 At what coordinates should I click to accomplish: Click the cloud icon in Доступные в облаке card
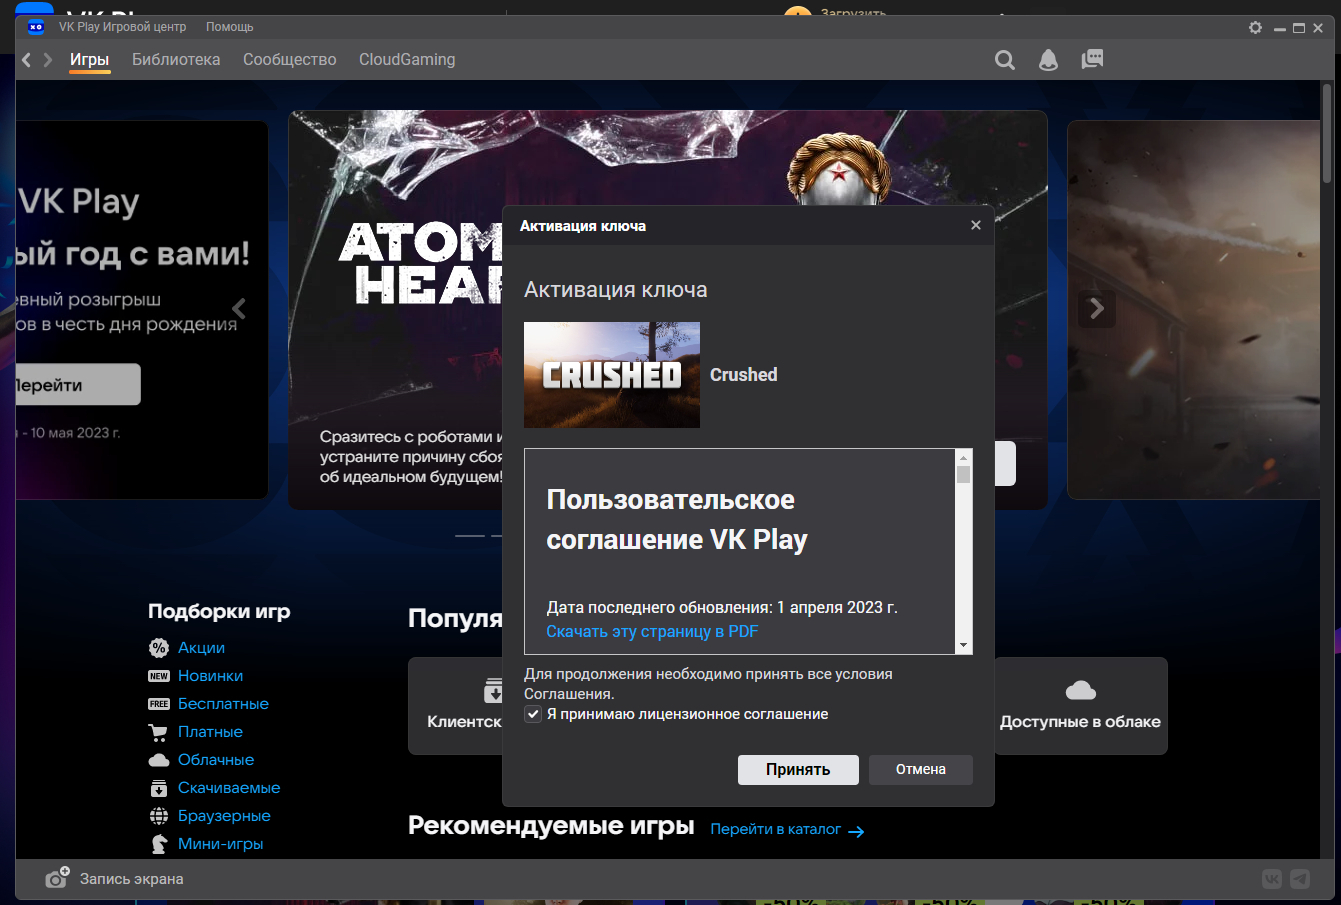[1080, 690]
